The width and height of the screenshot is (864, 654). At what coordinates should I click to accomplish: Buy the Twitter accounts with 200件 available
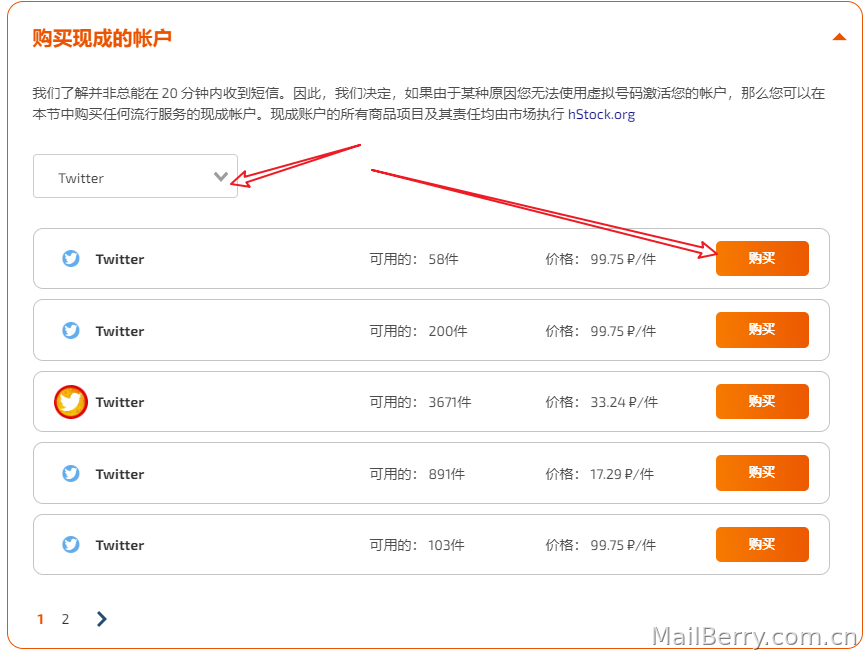click(762, 330)
